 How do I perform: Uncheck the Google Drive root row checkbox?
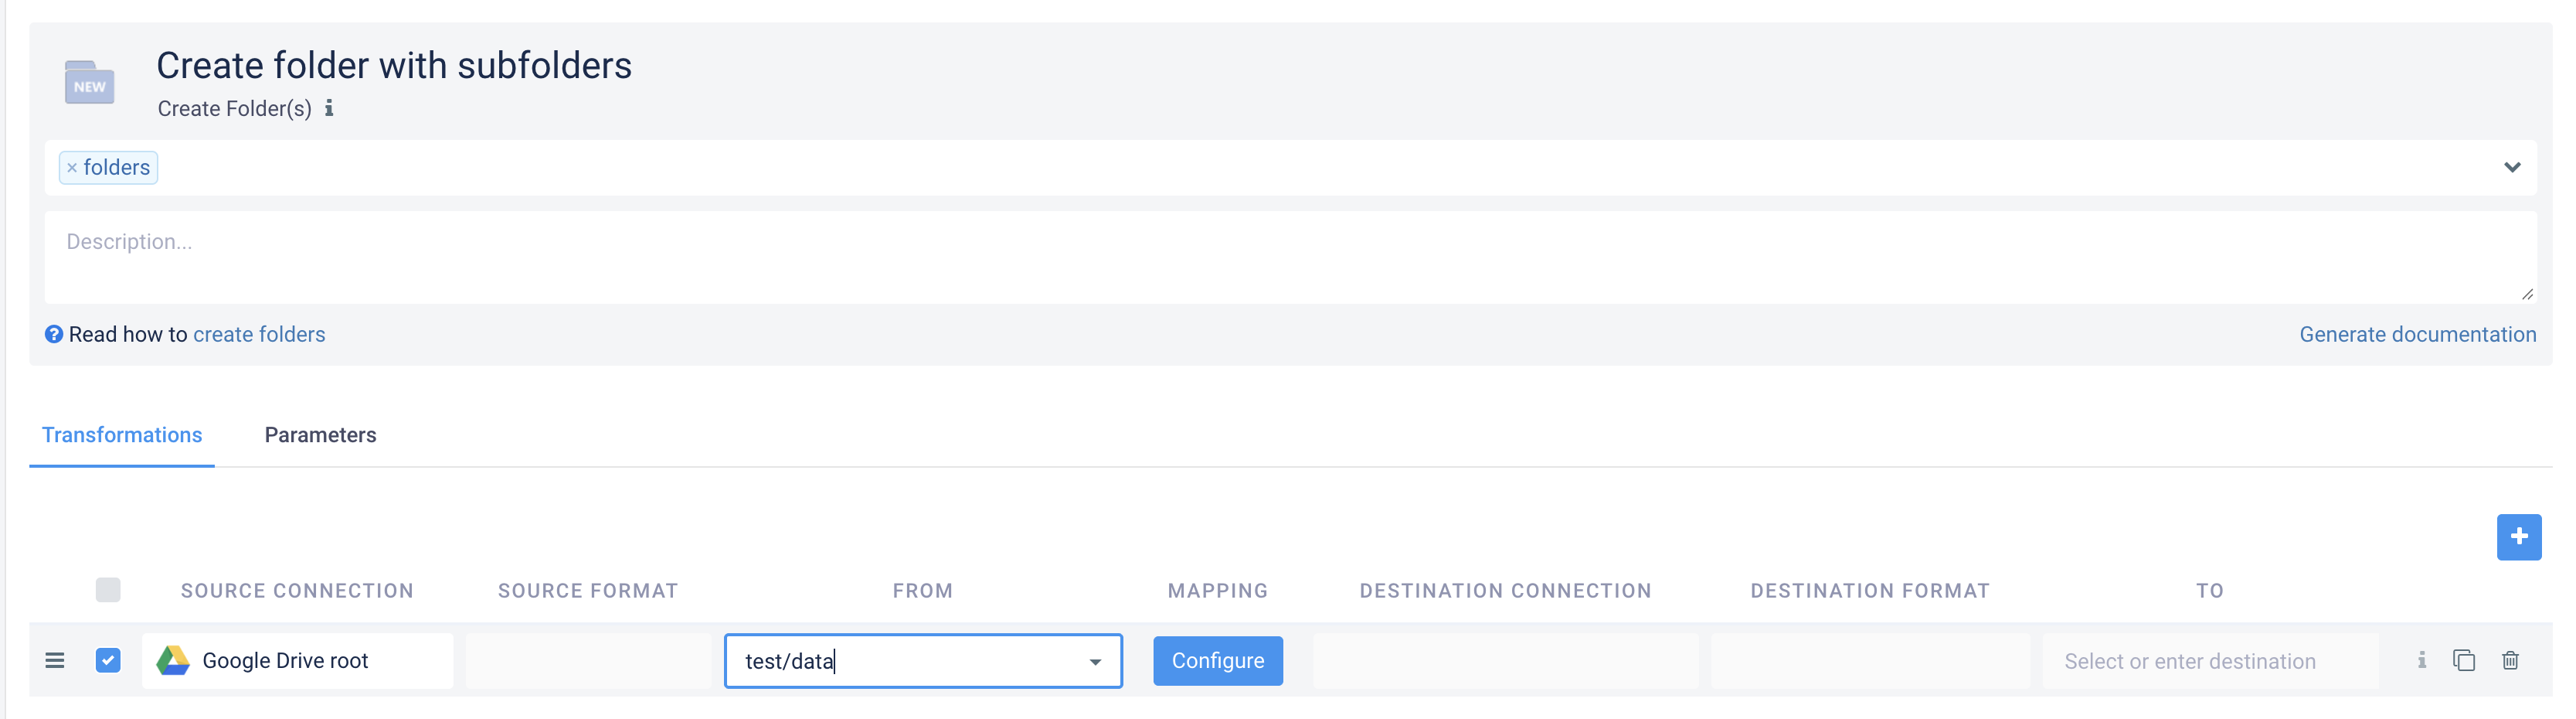pyautogui.click(x=108, y=661)
